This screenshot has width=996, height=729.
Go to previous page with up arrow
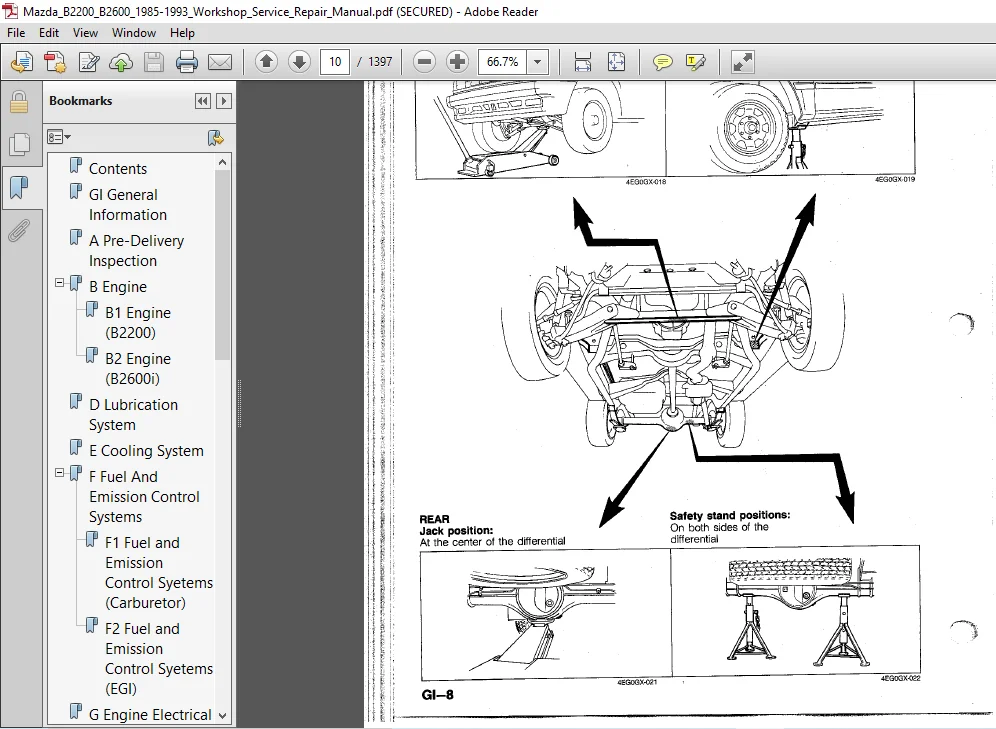pyautogui.click(x=266, y=62)
